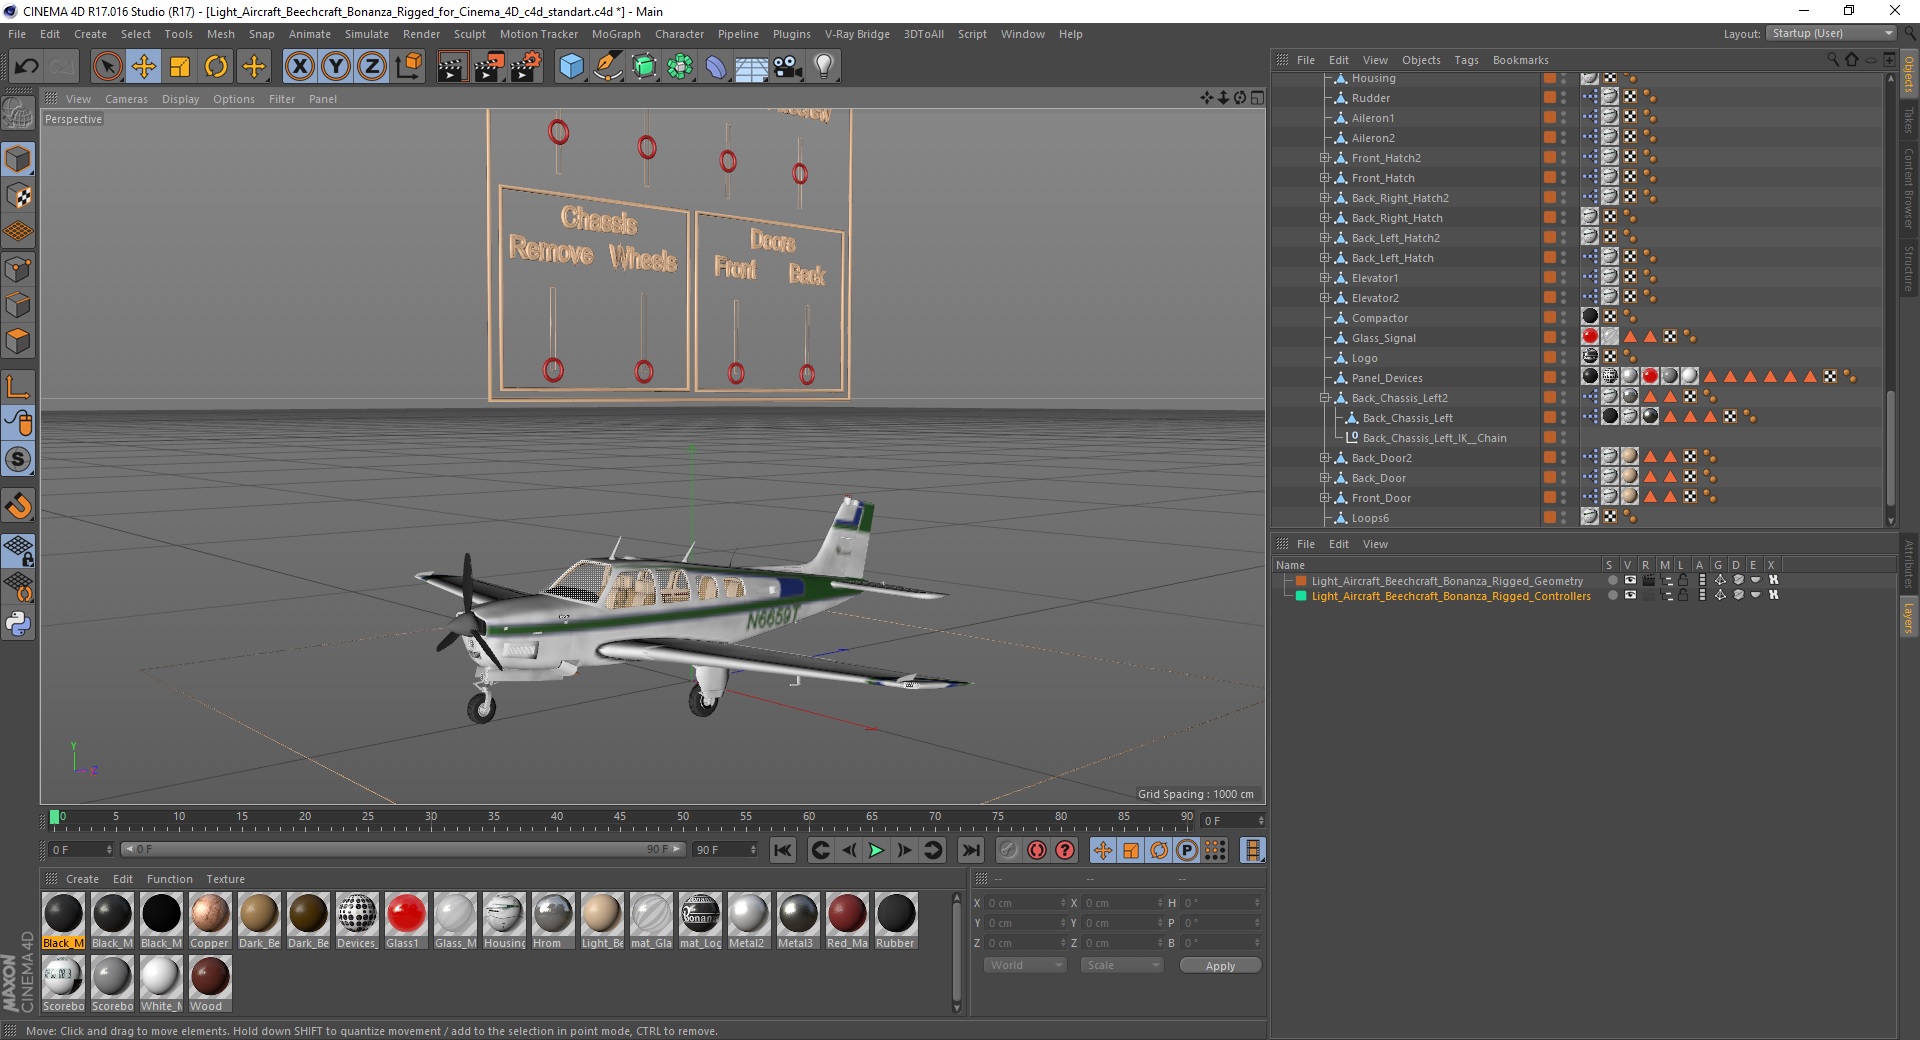1920x1040 pixels.
Task: Expand the Elevator1 tree node
Action: click(x=1324, y=278)
